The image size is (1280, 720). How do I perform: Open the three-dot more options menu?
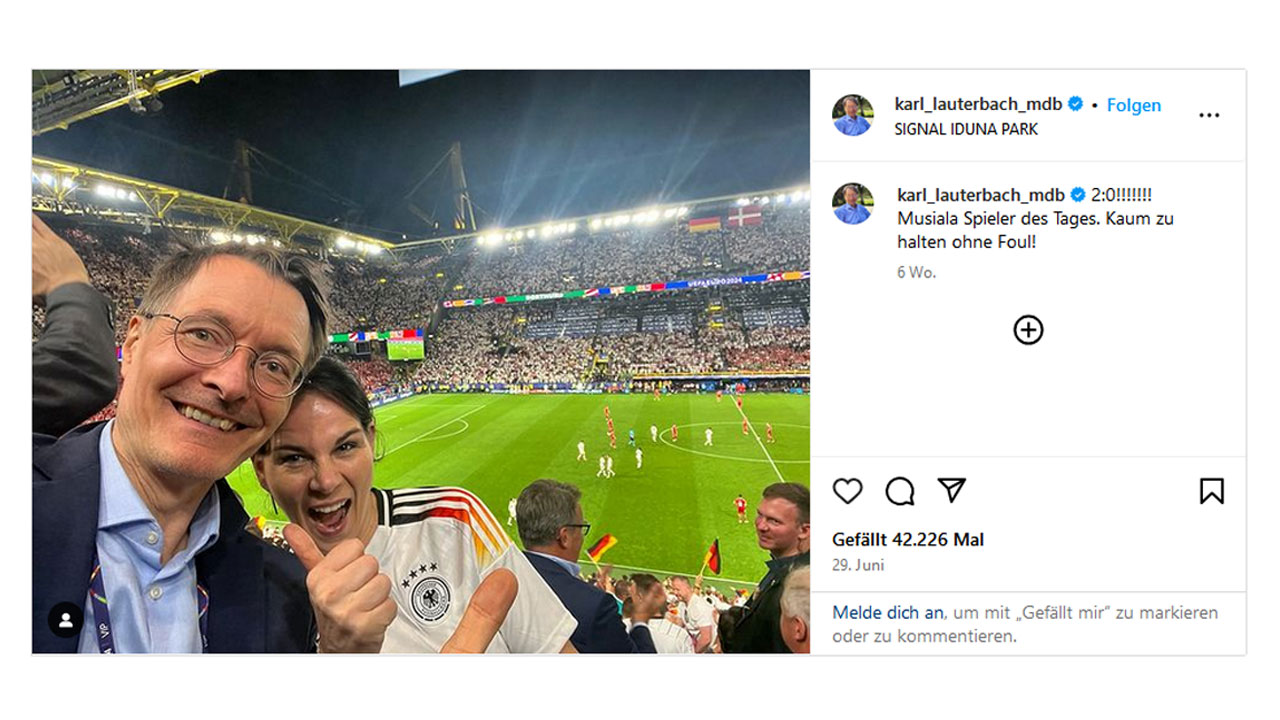(1209, 115)
